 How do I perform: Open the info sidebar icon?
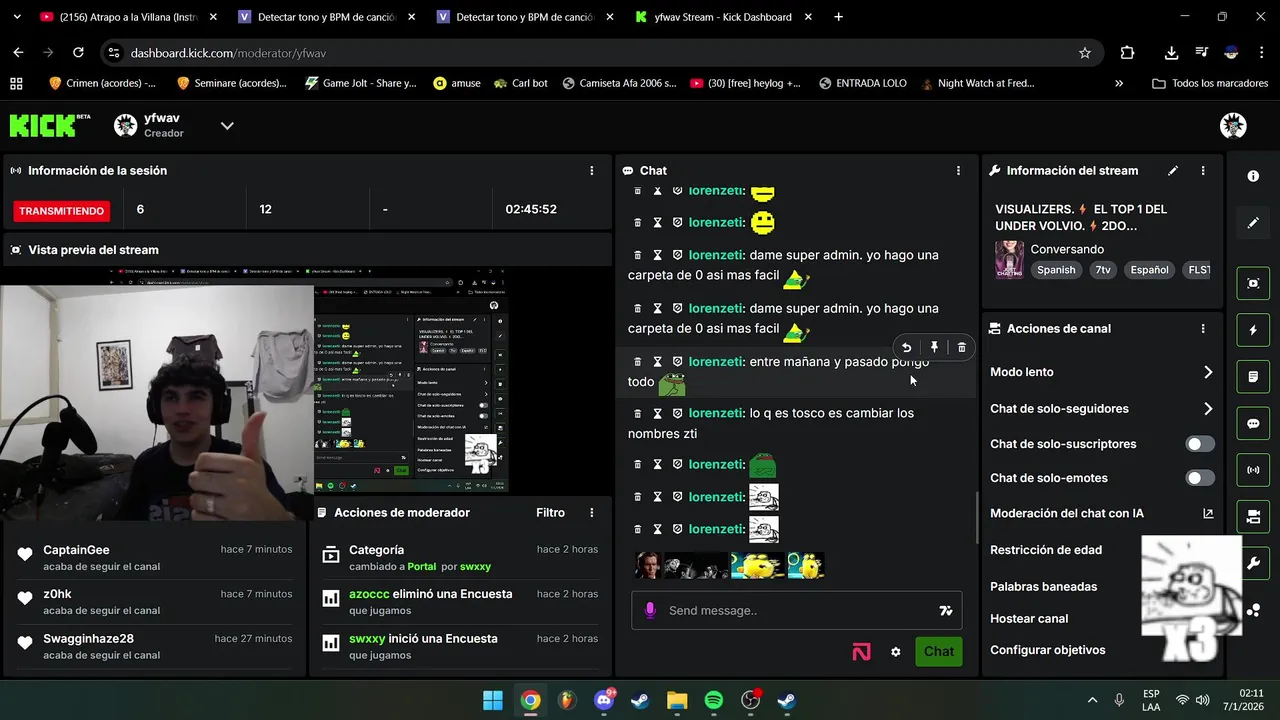pos(1253,176)
